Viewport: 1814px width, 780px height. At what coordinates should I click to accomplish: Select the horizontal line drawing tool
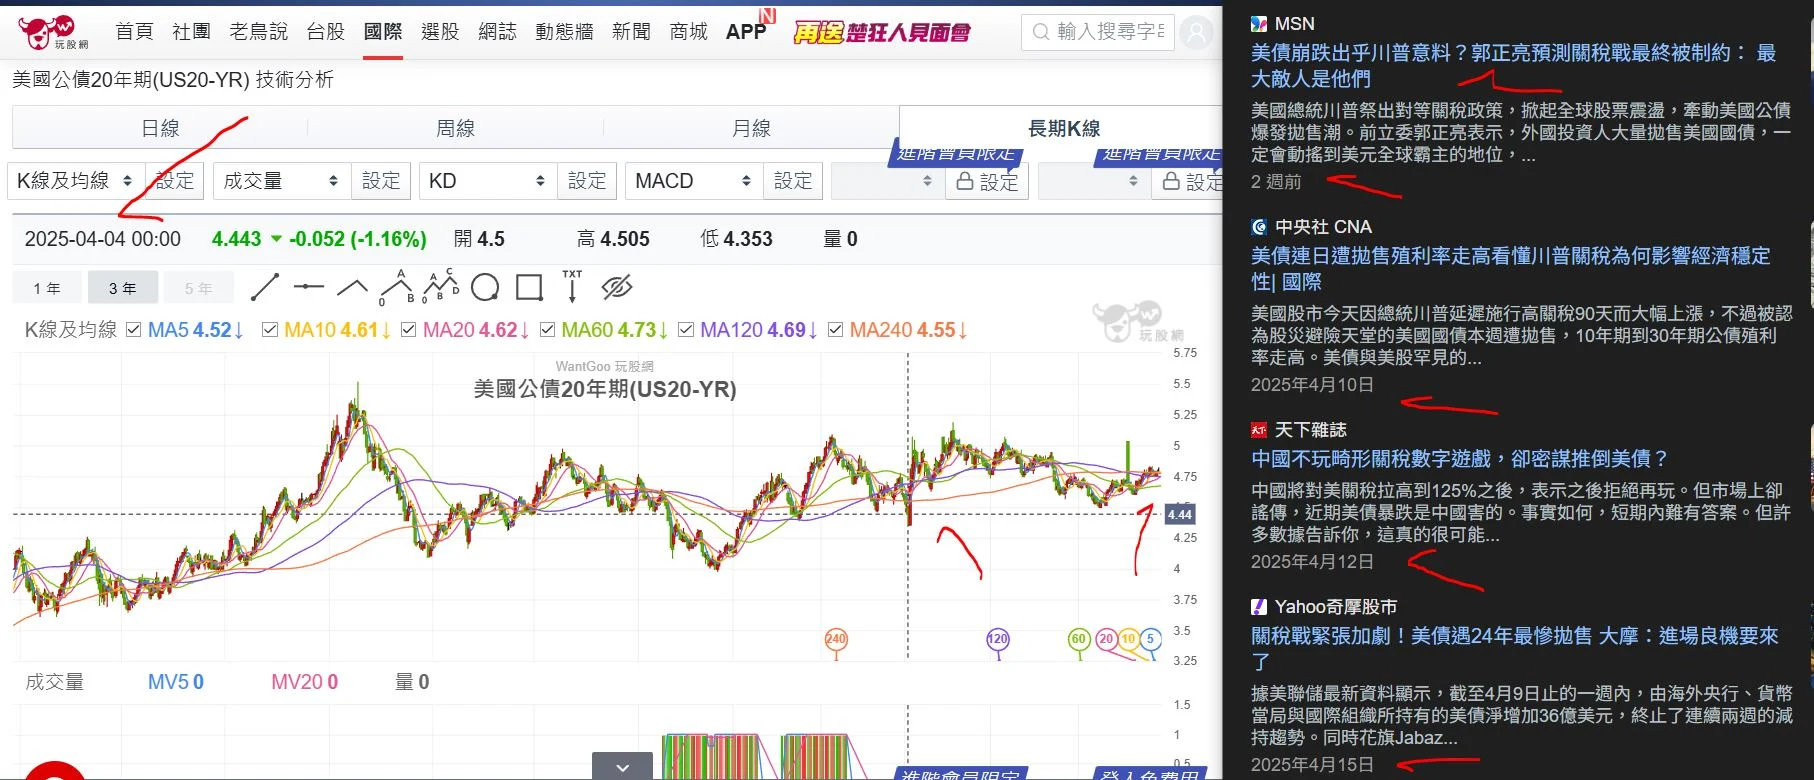click(x=309, y=287)
